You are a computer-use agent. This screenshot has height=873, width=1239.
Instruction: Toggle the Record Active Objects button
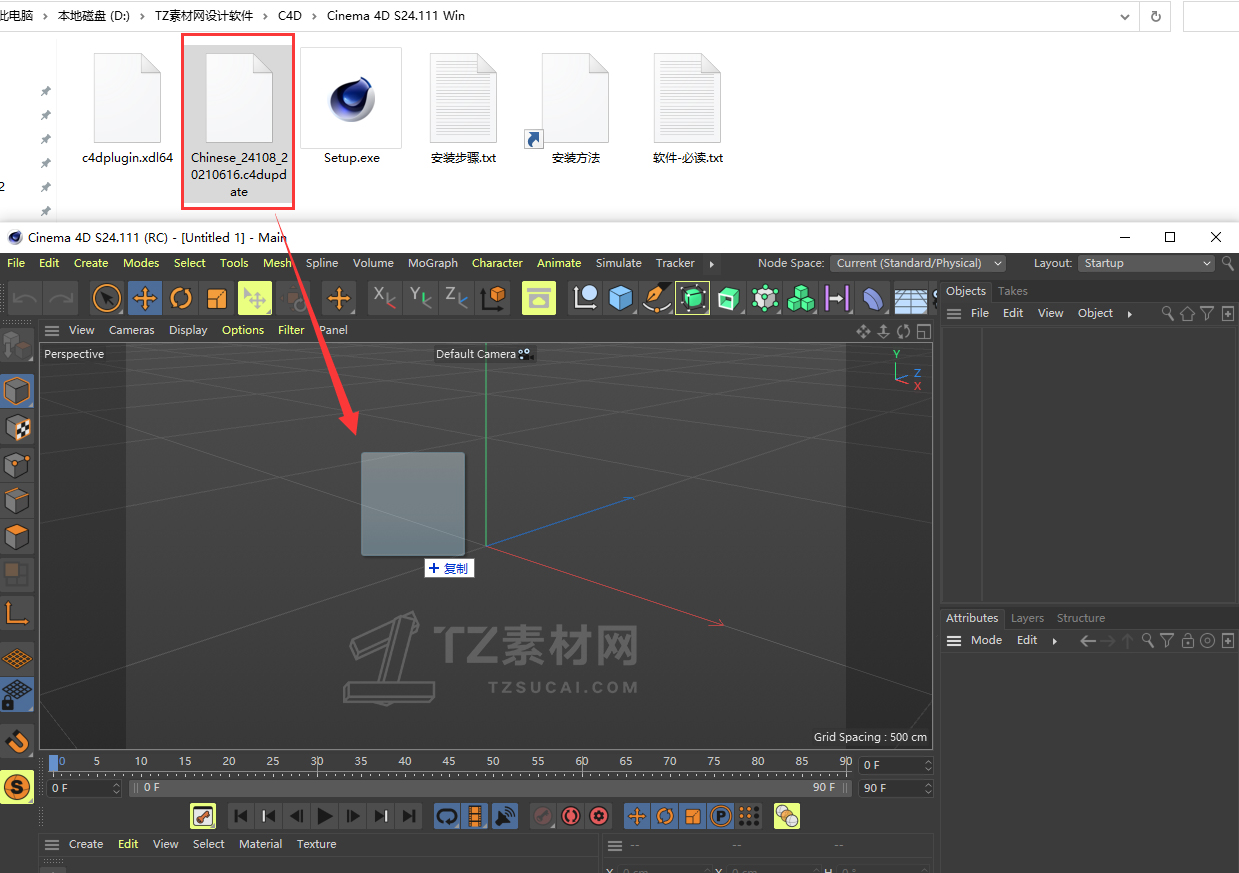coord(543,817)
